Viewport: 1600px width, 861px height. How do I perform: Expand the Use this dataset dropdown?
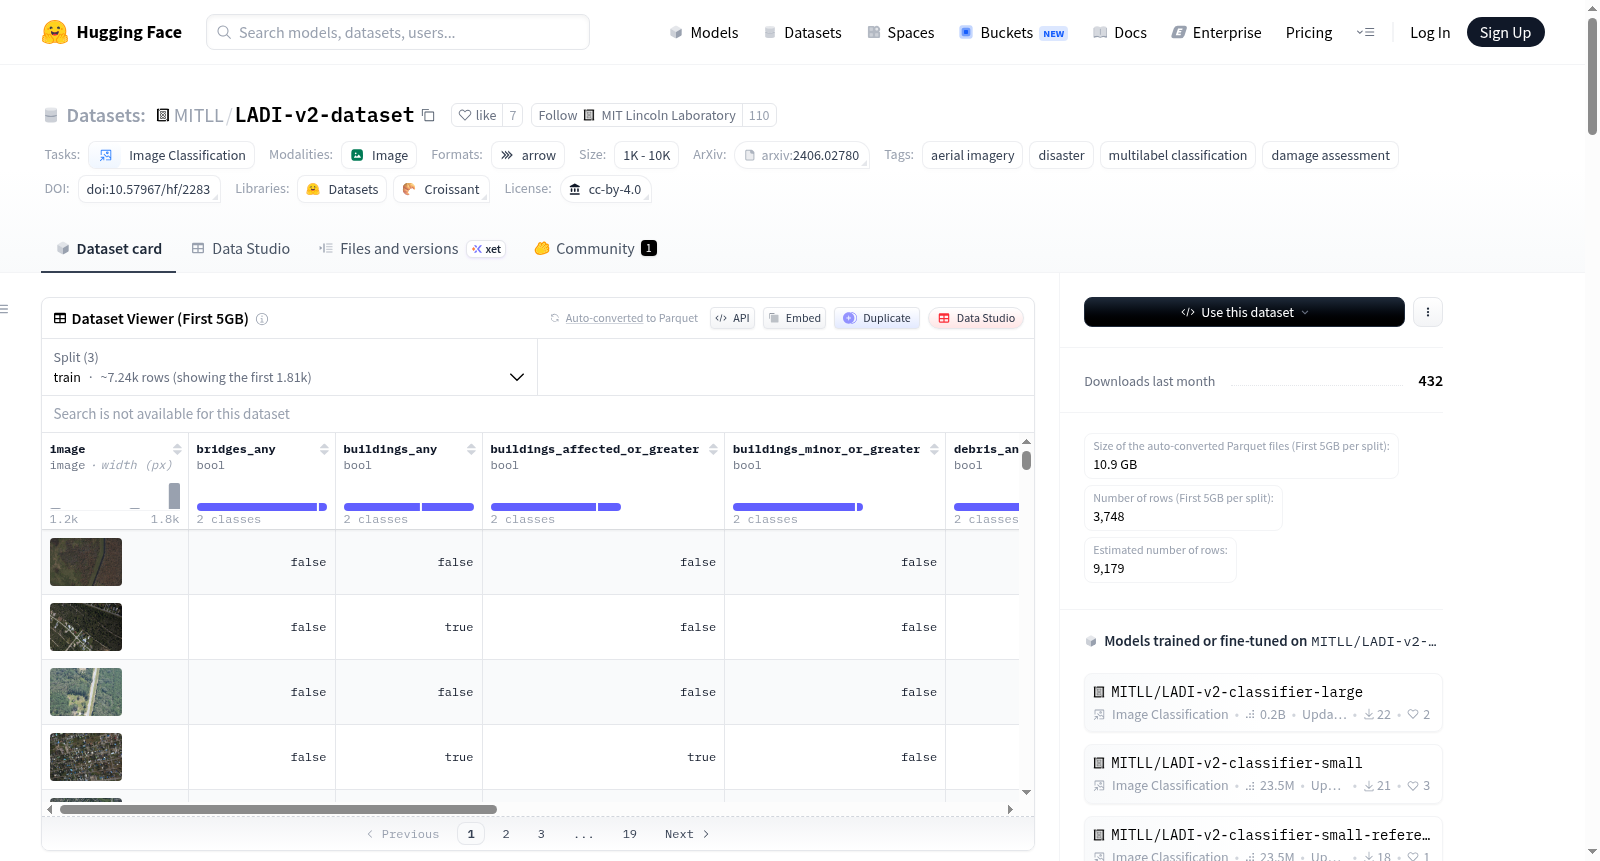[1244, 312]
